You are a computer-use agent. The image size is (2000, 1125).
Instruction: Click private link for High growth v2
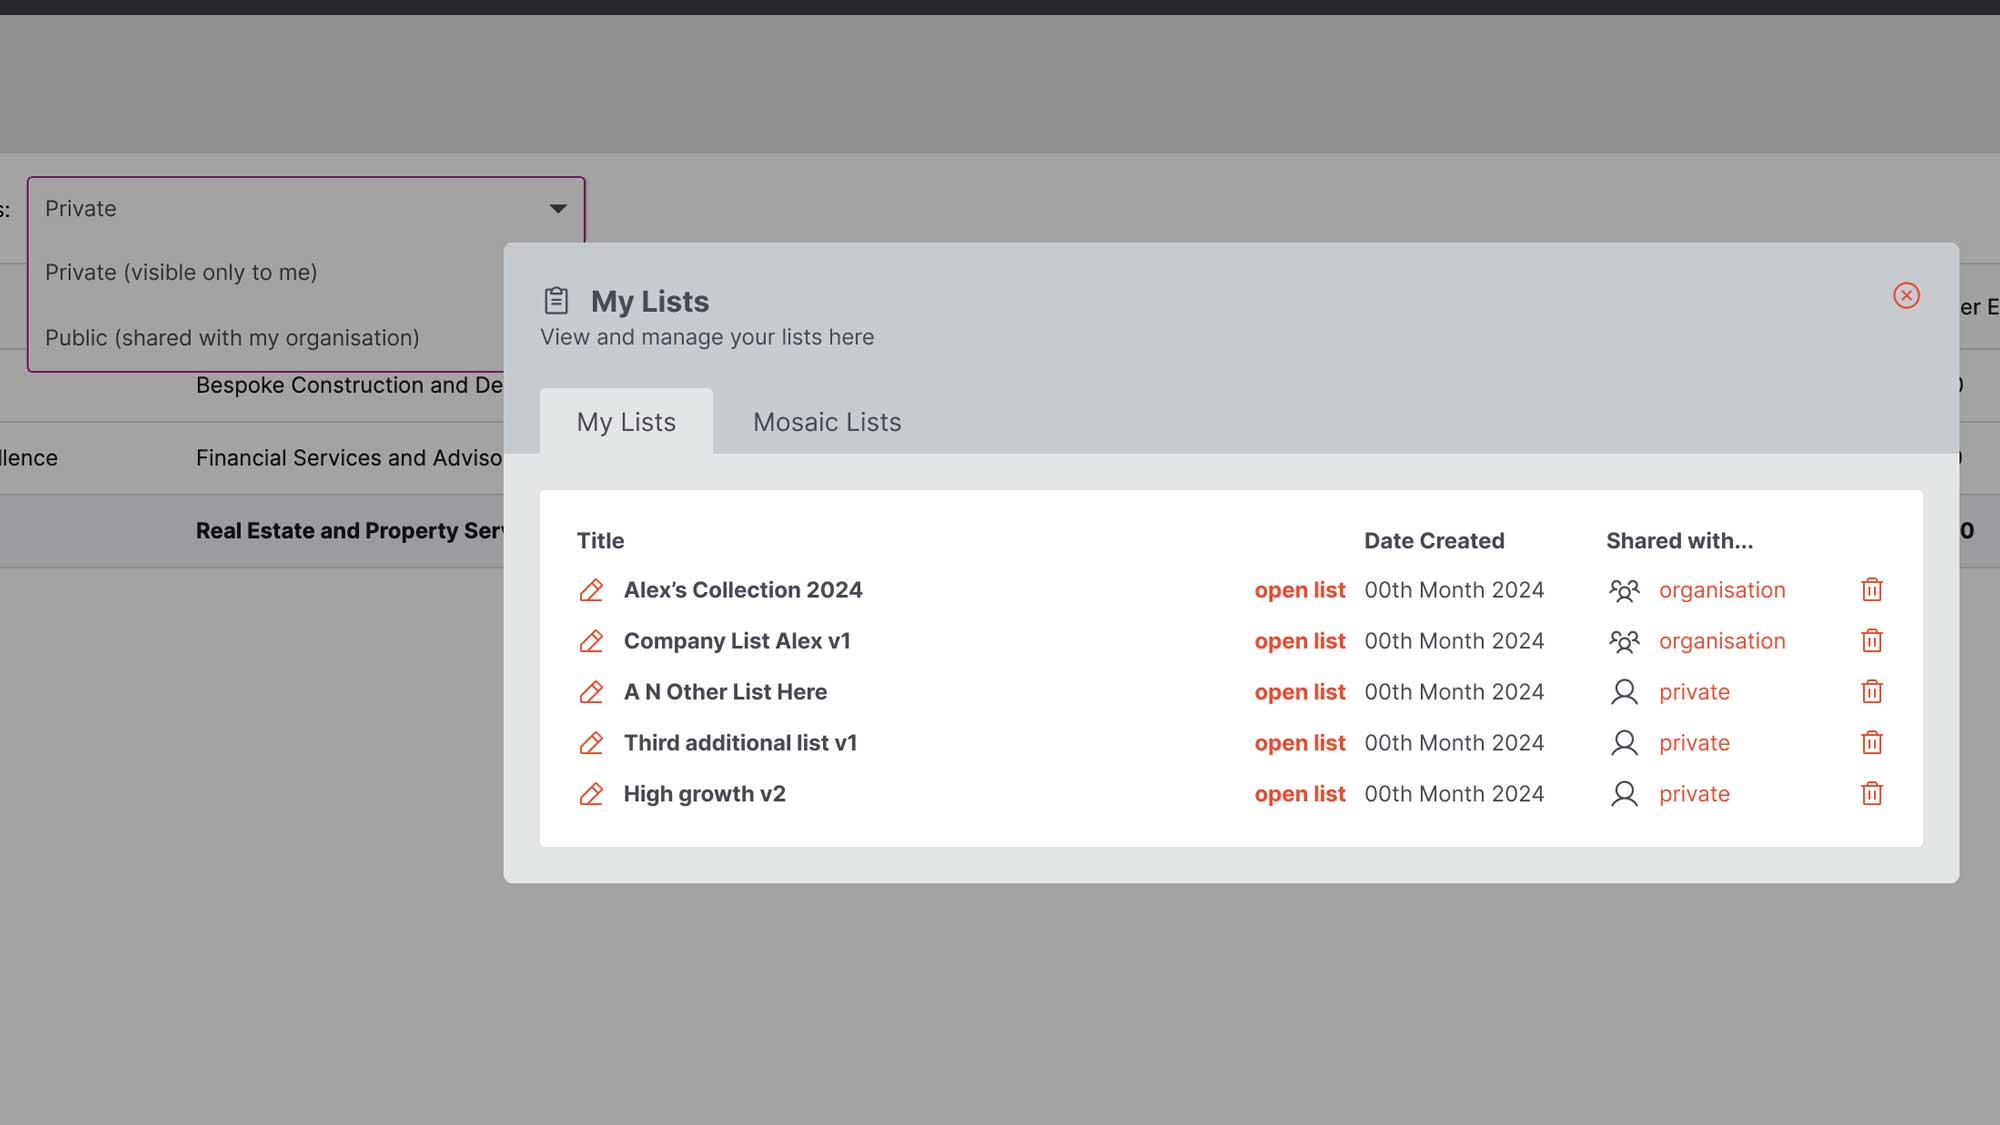(x=1694, y=794)
